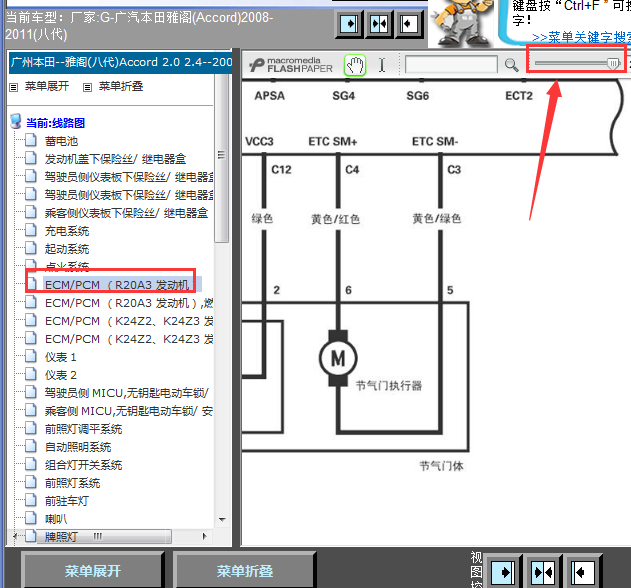
Task: Open the 仪表 2 diagram
Action: 60,375
